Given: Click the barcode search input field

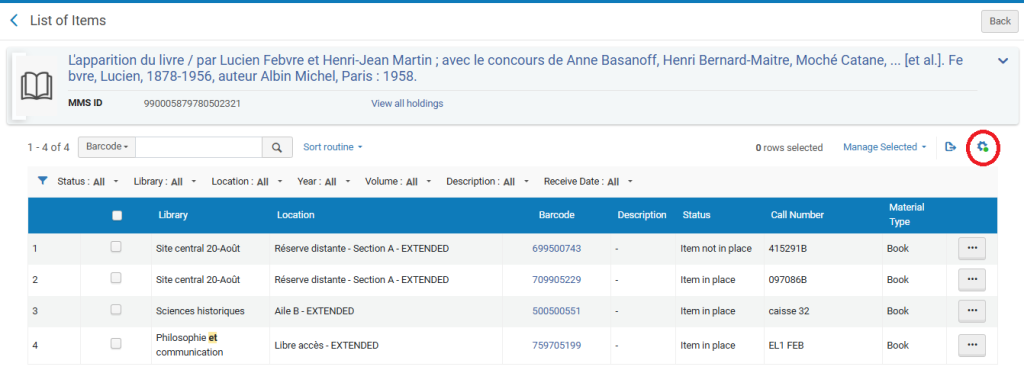Looking at the screenshot, I should tap(199, 147).
